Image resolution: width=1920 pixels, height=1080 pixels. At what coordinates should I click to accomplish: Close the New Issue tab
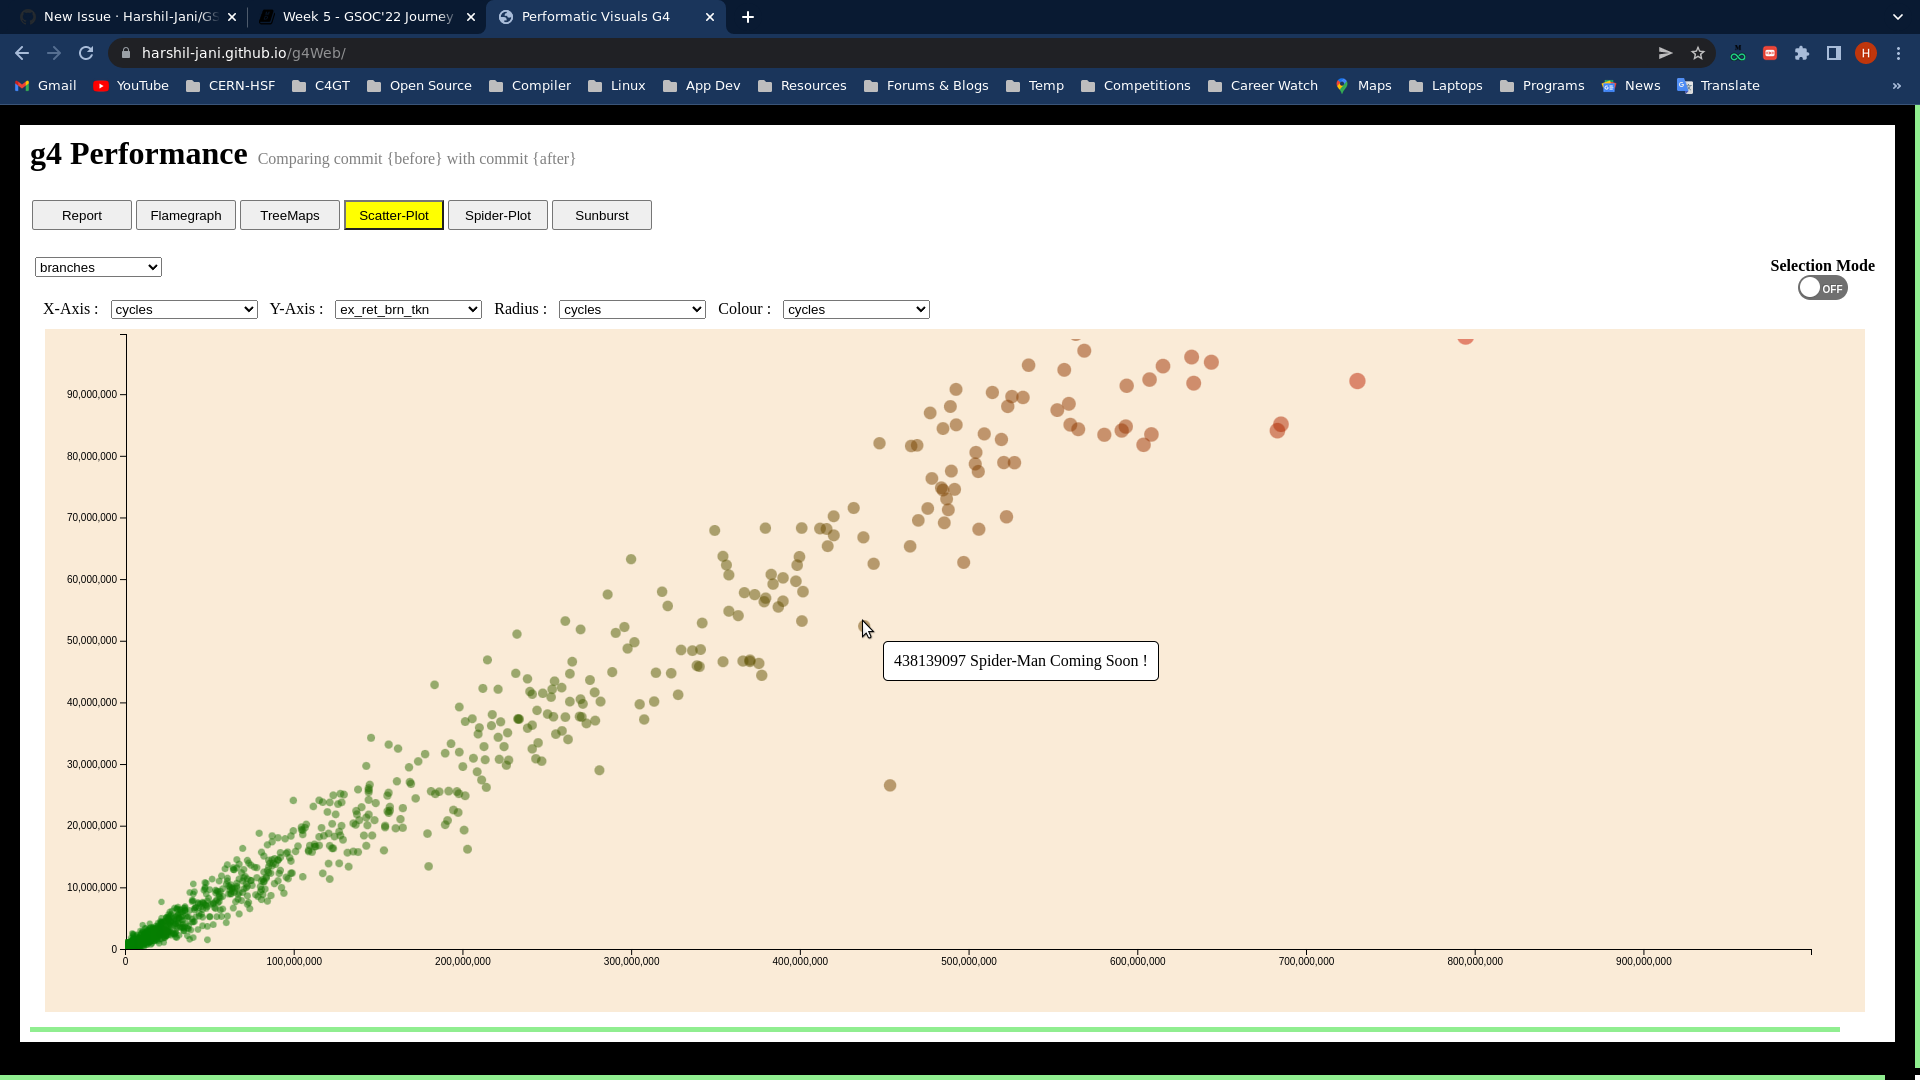tap(232, 17)
